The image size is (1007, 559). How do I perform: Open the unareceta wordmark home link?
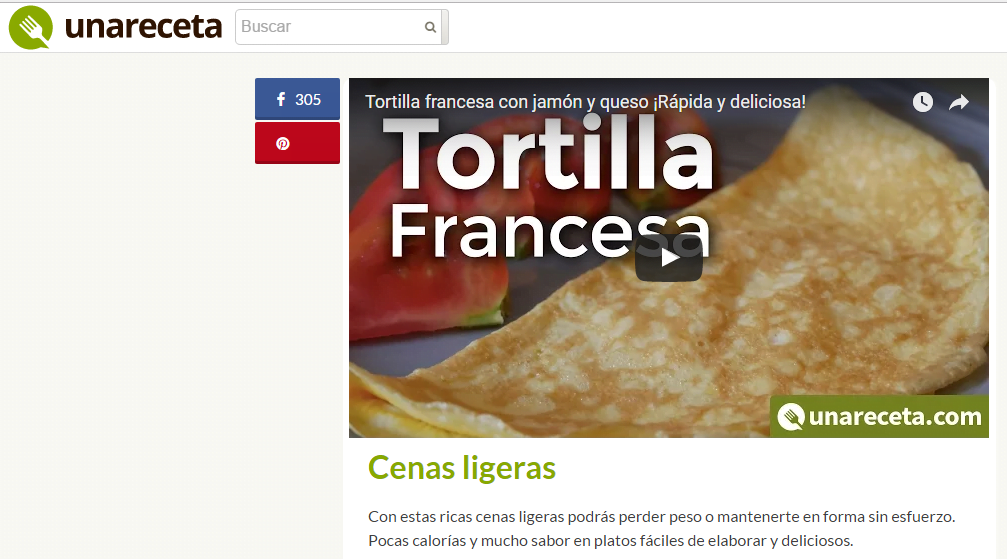(143, 27)
